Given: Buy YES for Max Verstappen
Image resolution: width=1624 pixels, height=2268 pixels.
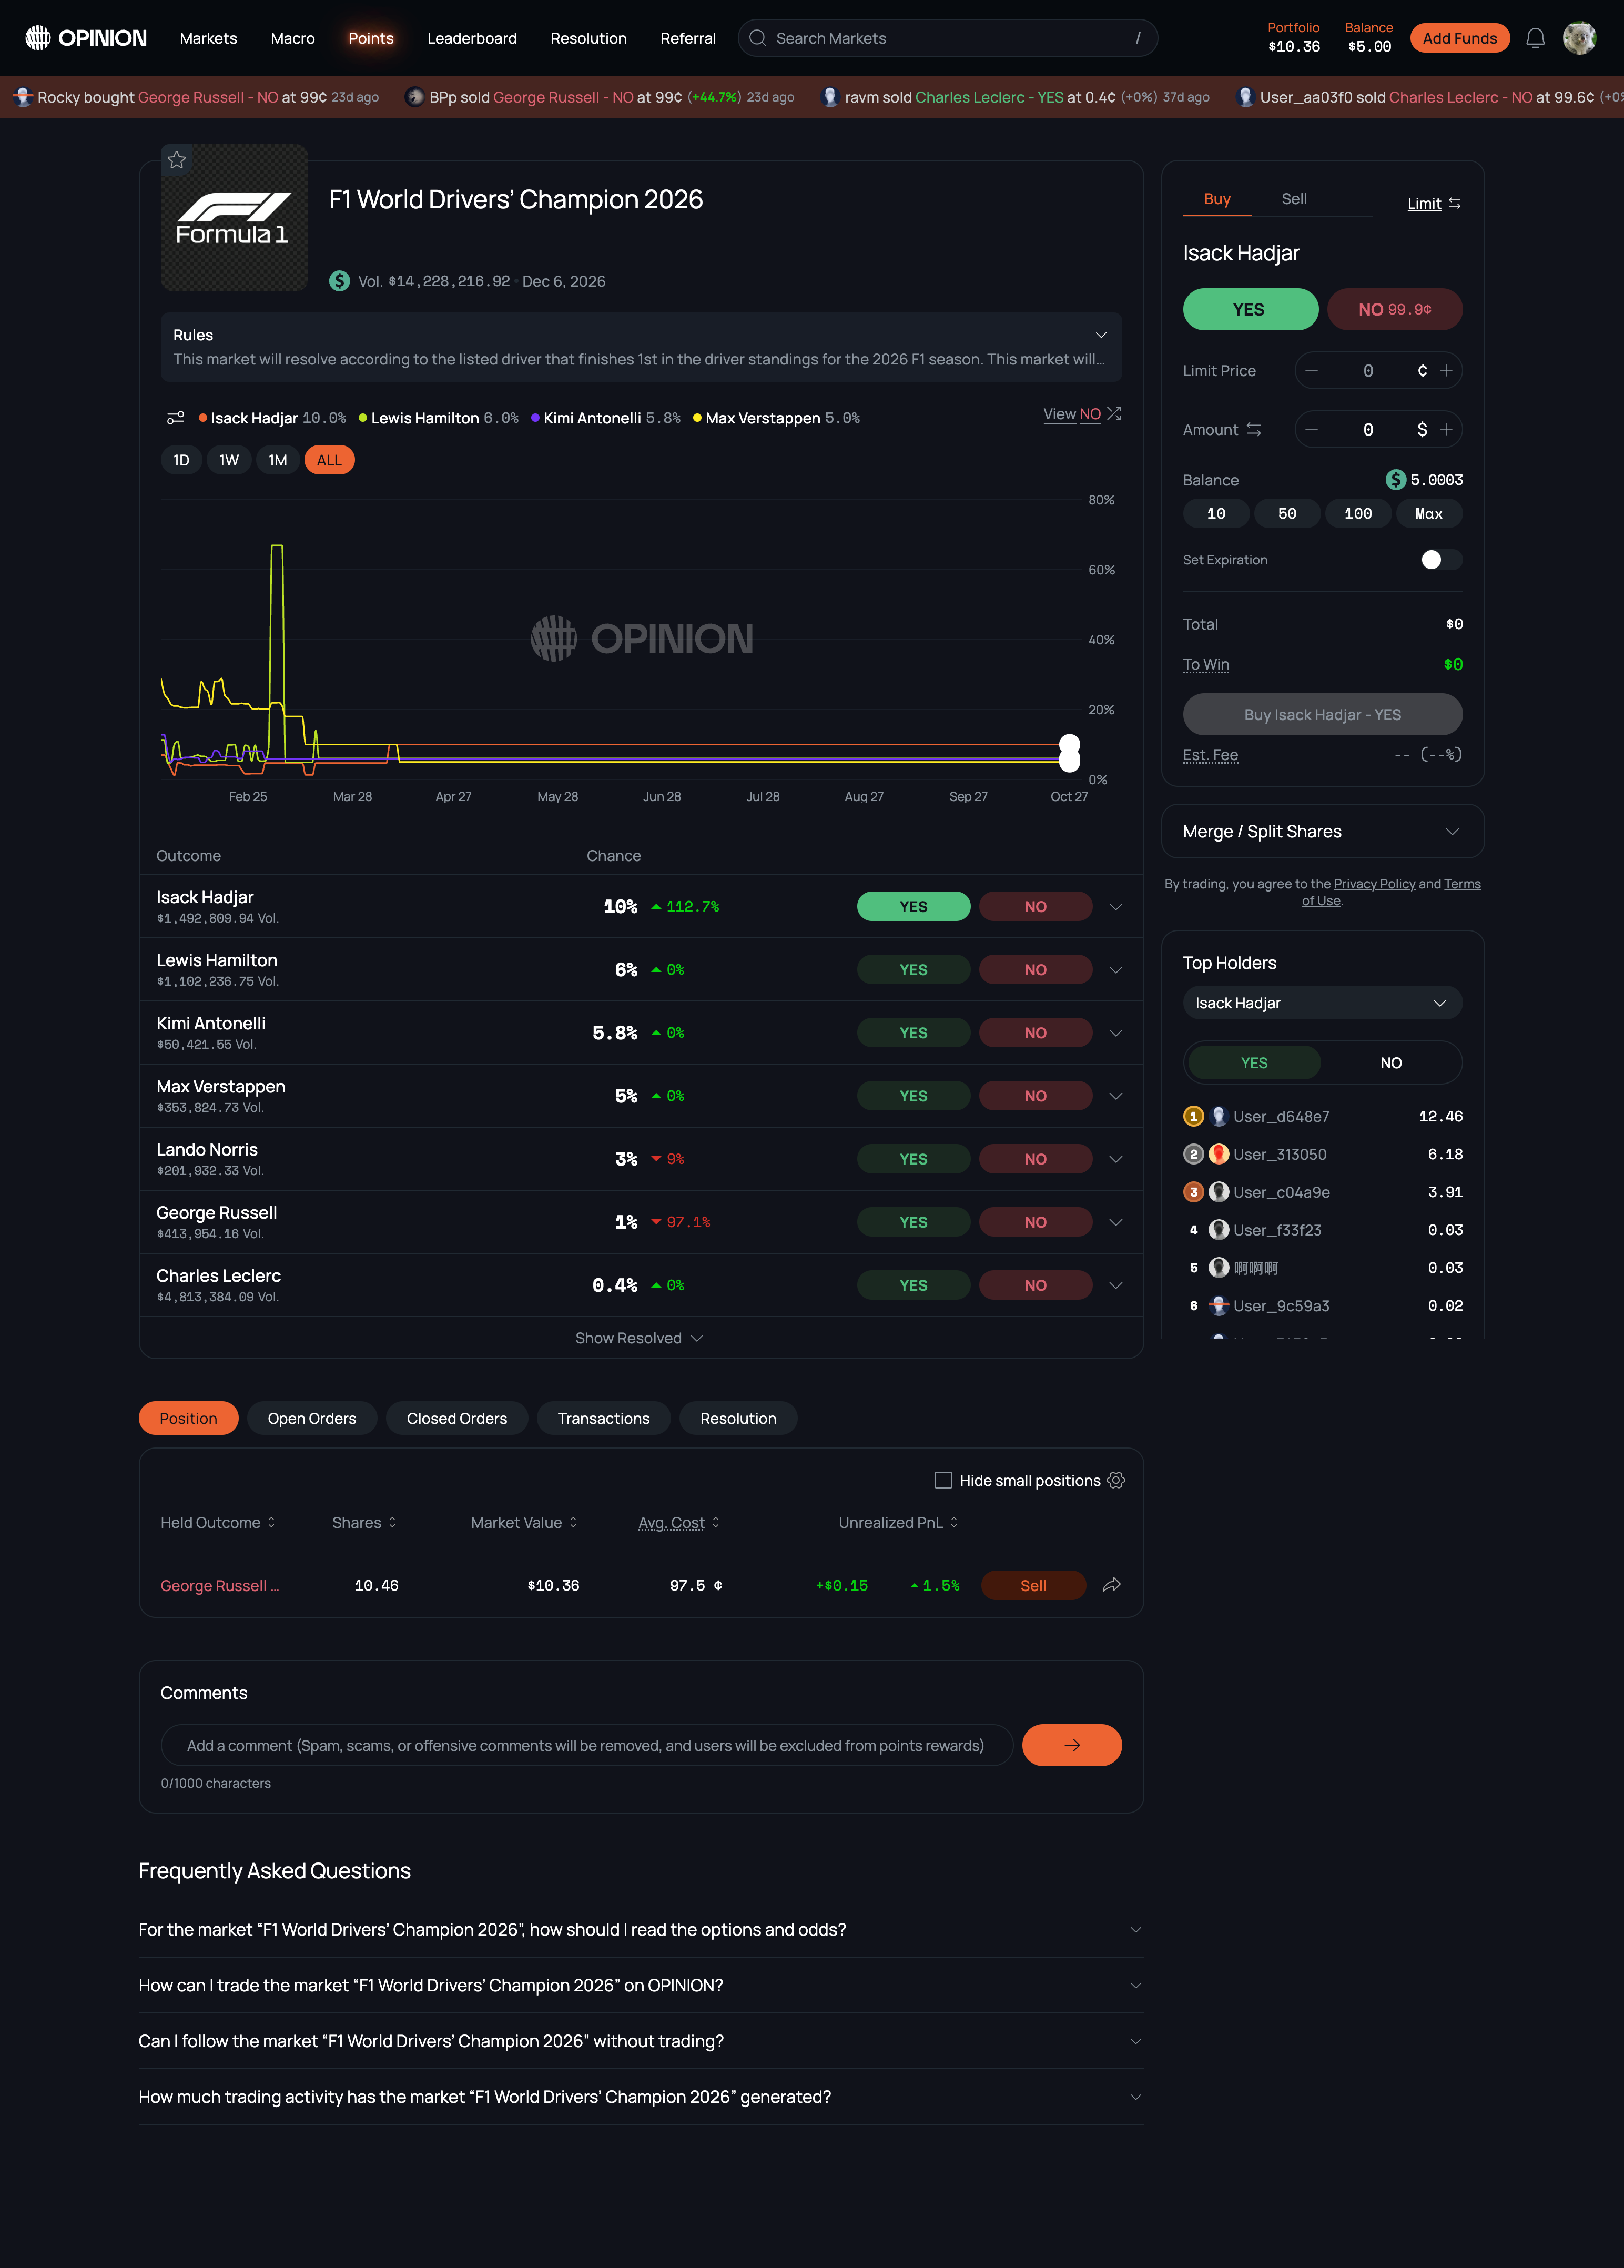Looking at the screenshot, I should point(913,1096).
